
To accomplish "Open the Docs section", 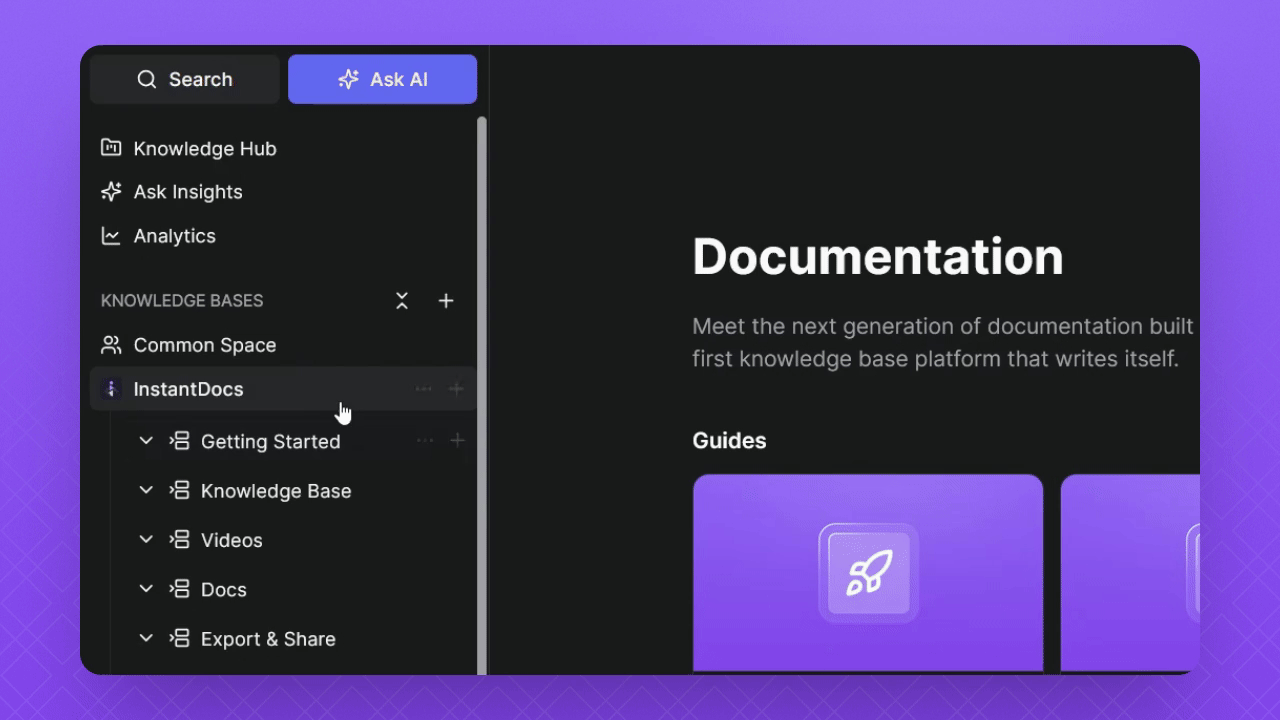I will click(224, 590).
